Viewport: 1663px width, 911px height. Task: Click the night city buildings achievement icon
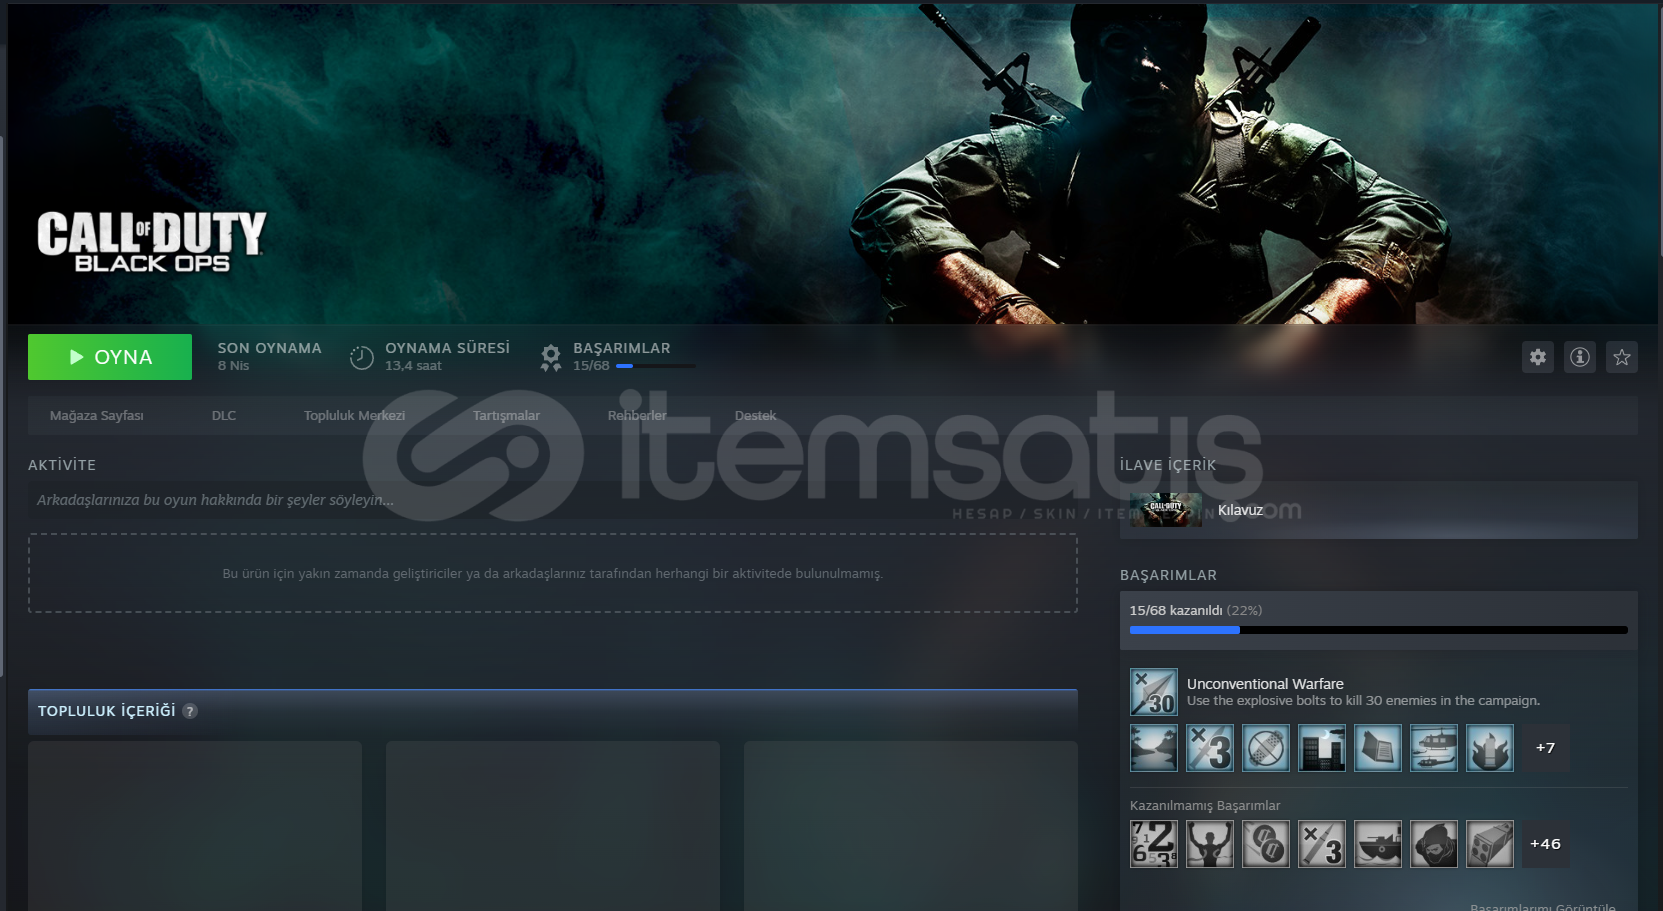(1322, 748)
